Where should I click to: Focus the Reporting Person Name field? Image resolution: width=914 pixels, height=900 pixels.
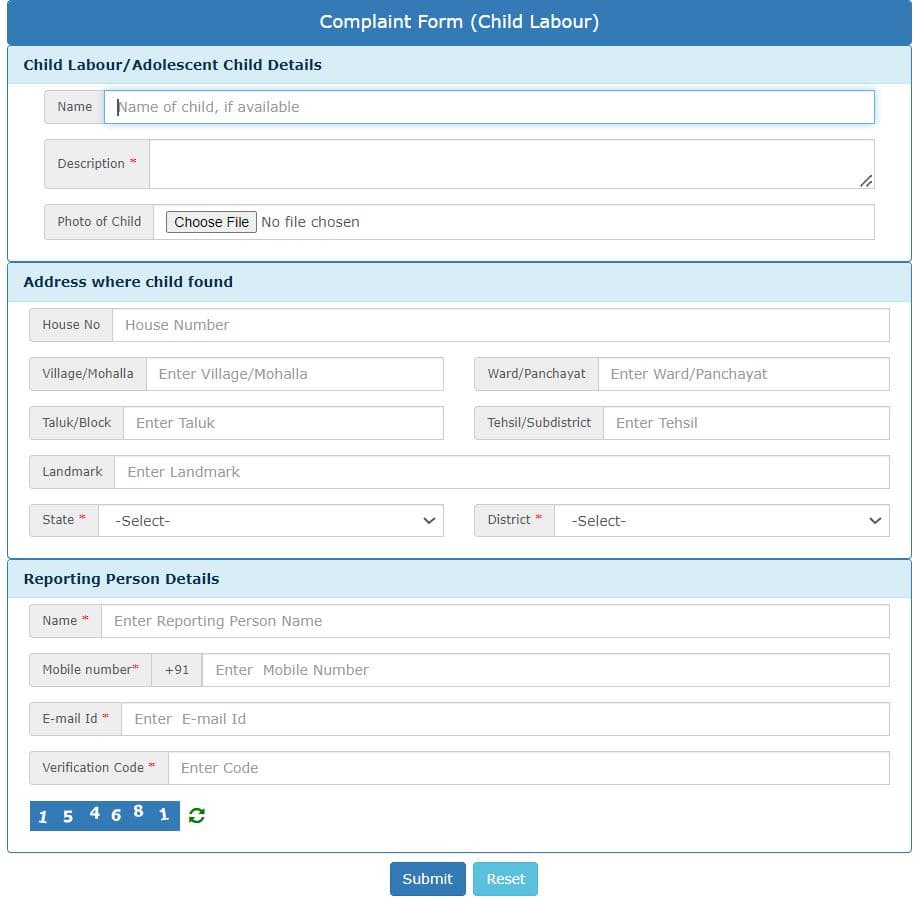coord(495,621)
